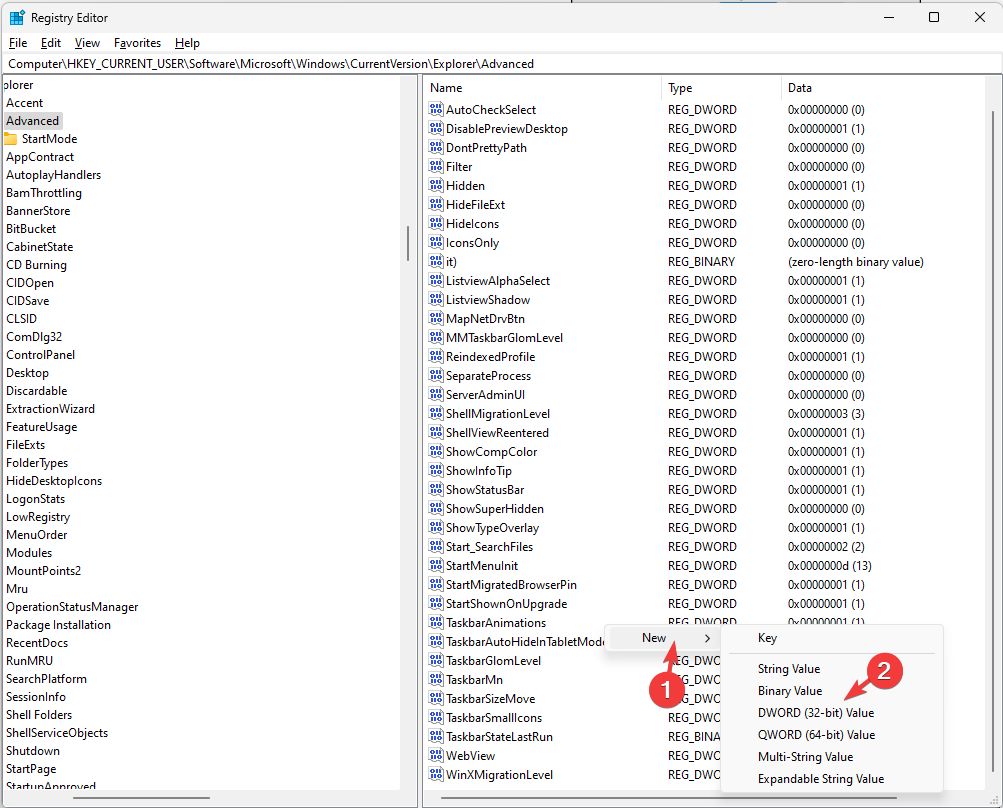Click the registry path address bar
This screenshot has width=1003, height=808.
(x=500, y=63)
